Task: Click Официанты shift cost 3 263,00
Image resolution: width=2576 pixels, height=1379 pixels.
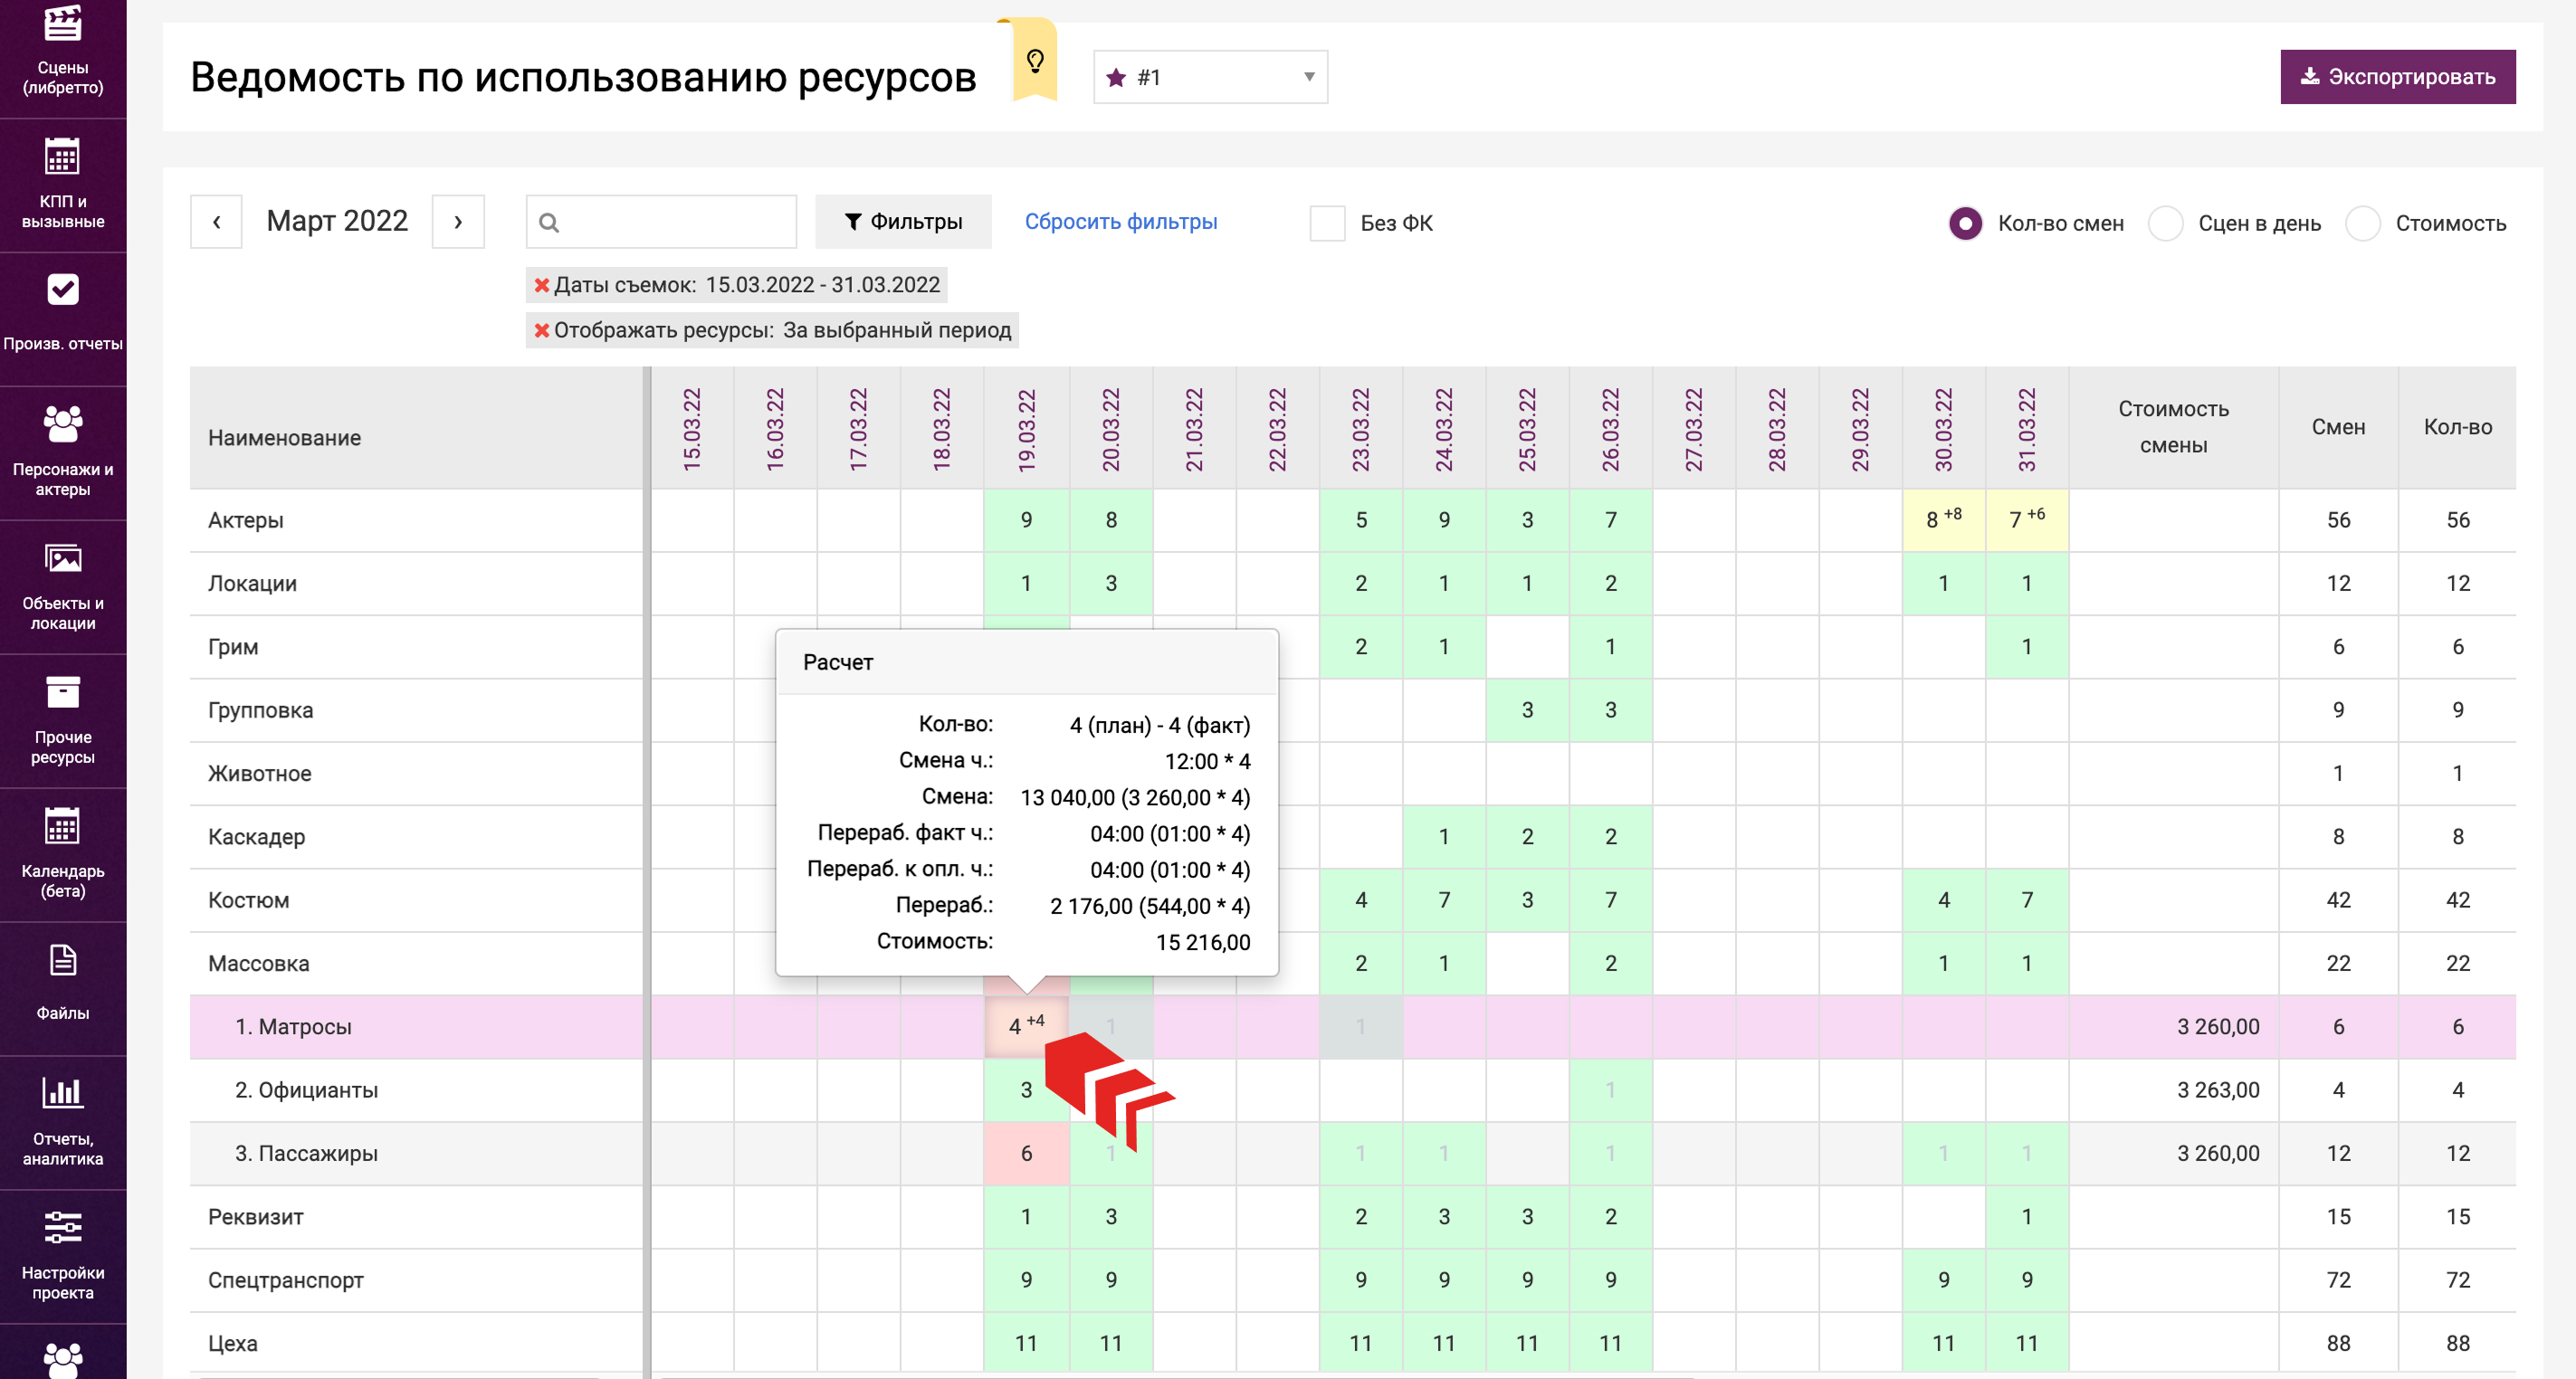Action: point(2218,1090)
